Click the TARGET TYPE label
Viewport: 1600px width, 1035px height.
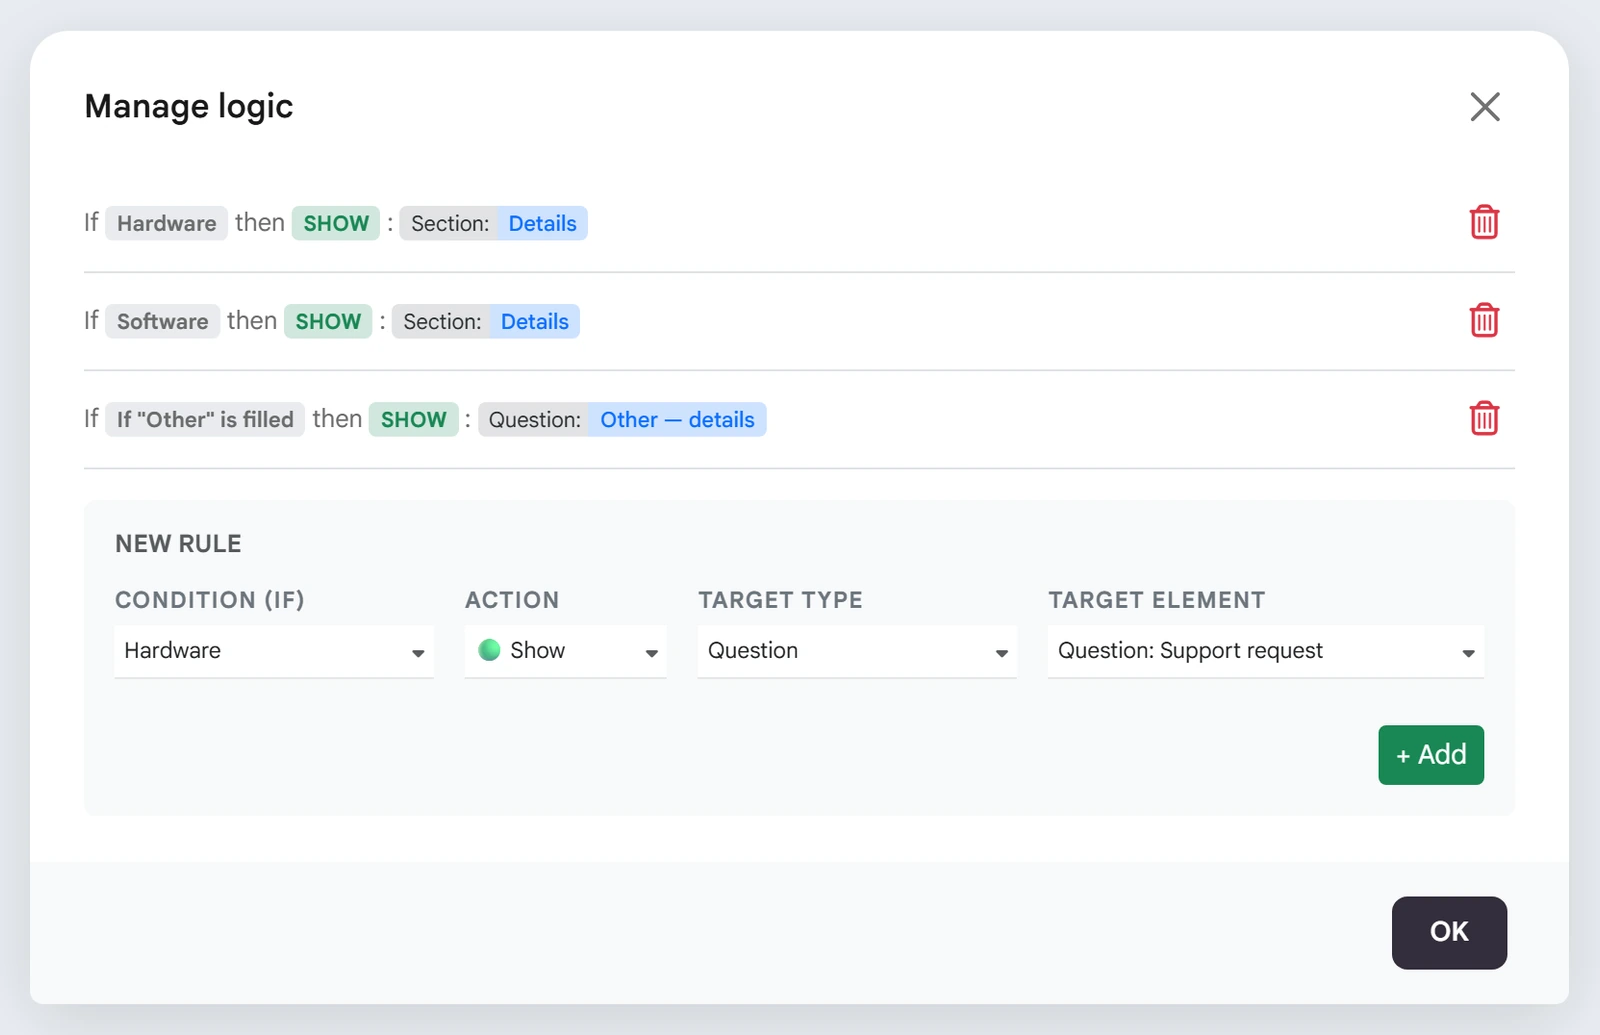click(x=780, y=600)
